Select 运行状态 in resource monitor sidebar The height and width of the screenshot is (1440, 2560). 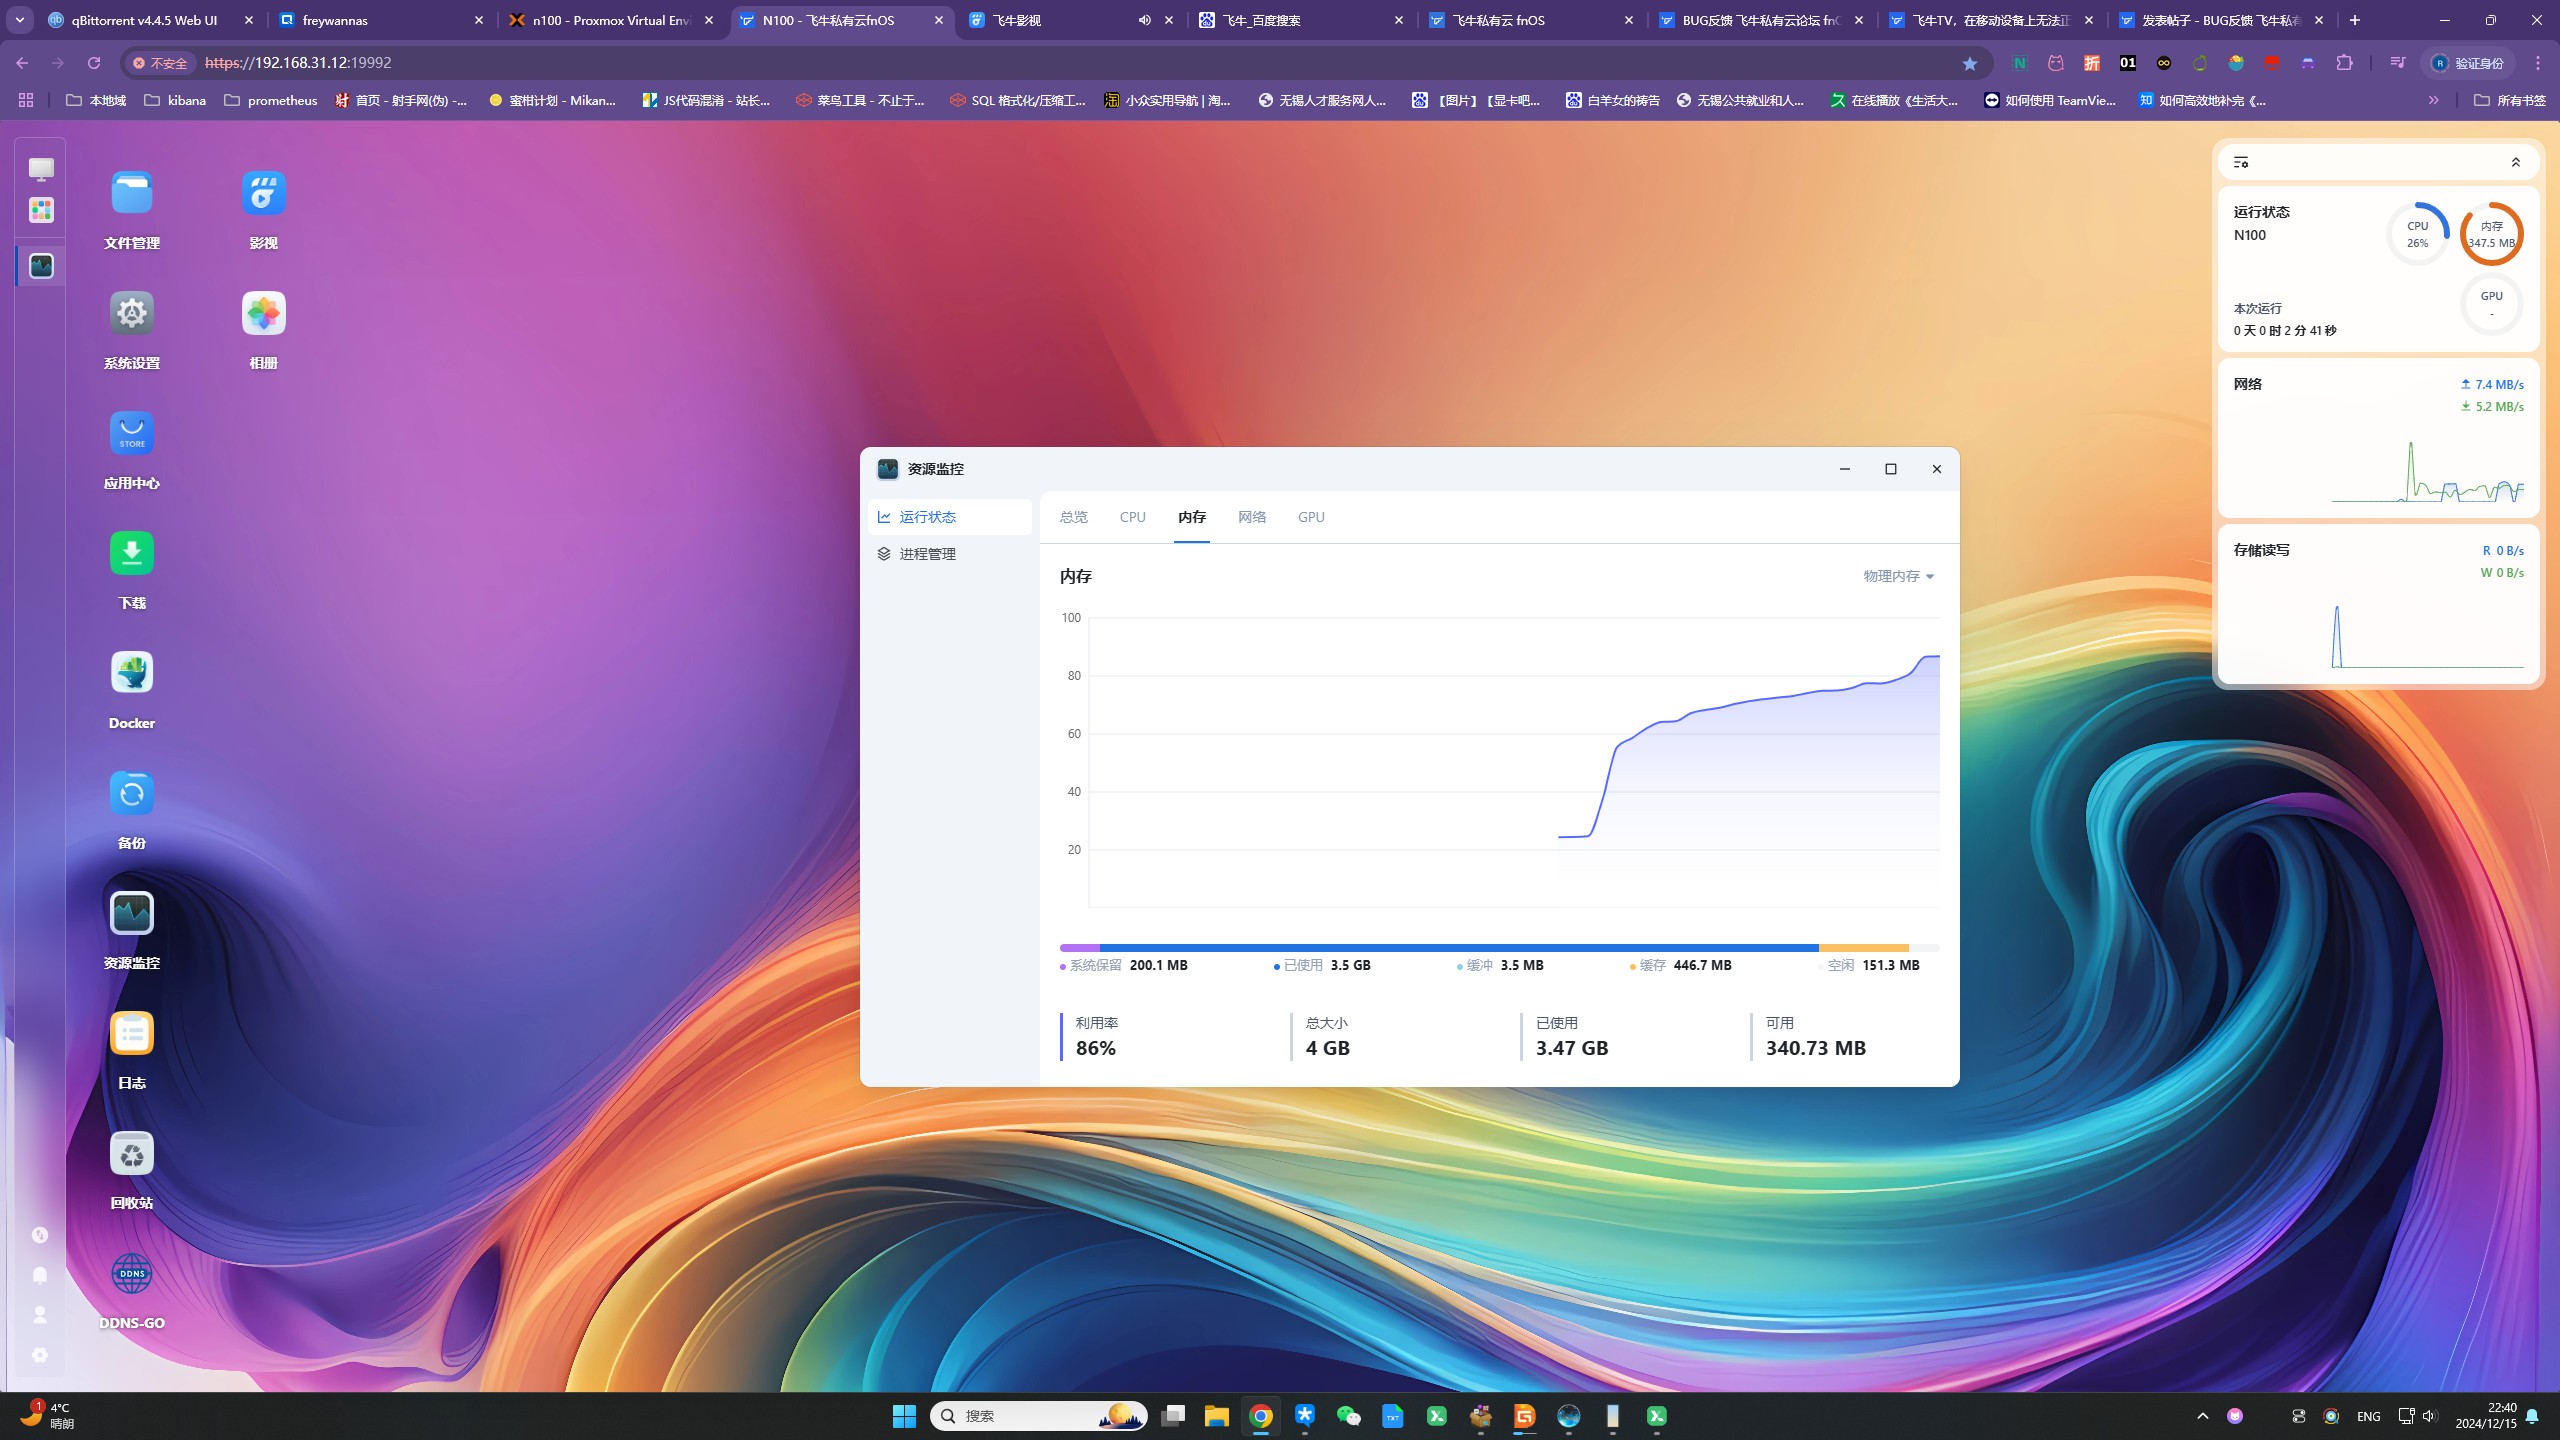pos(950,517)
